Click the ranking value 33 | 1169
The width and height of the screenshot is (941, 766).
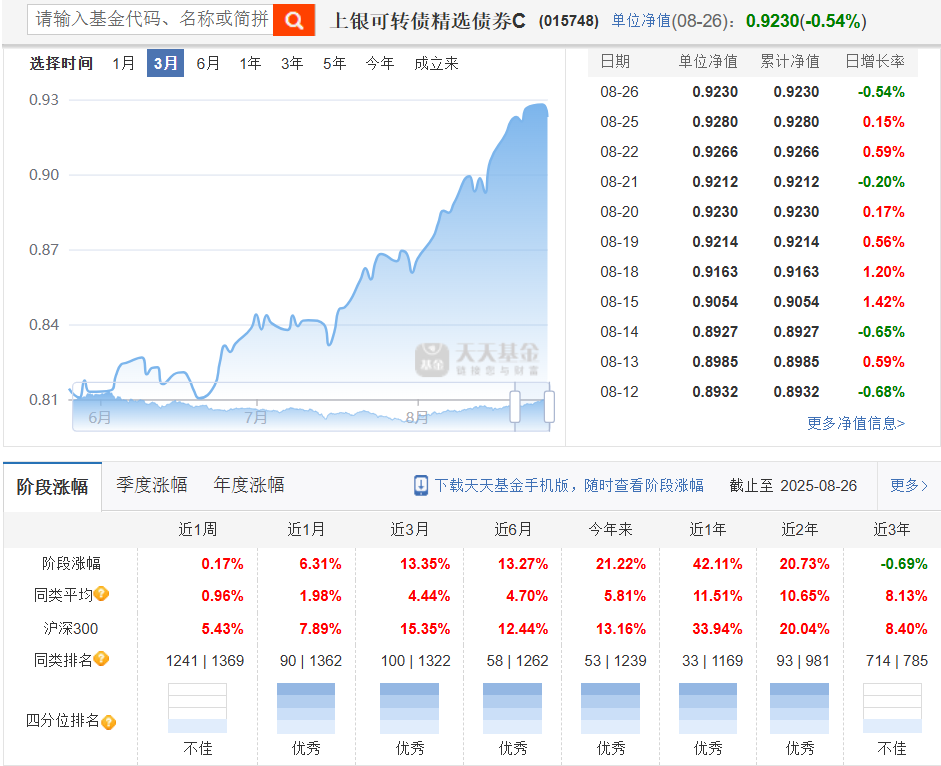(712, 661)
